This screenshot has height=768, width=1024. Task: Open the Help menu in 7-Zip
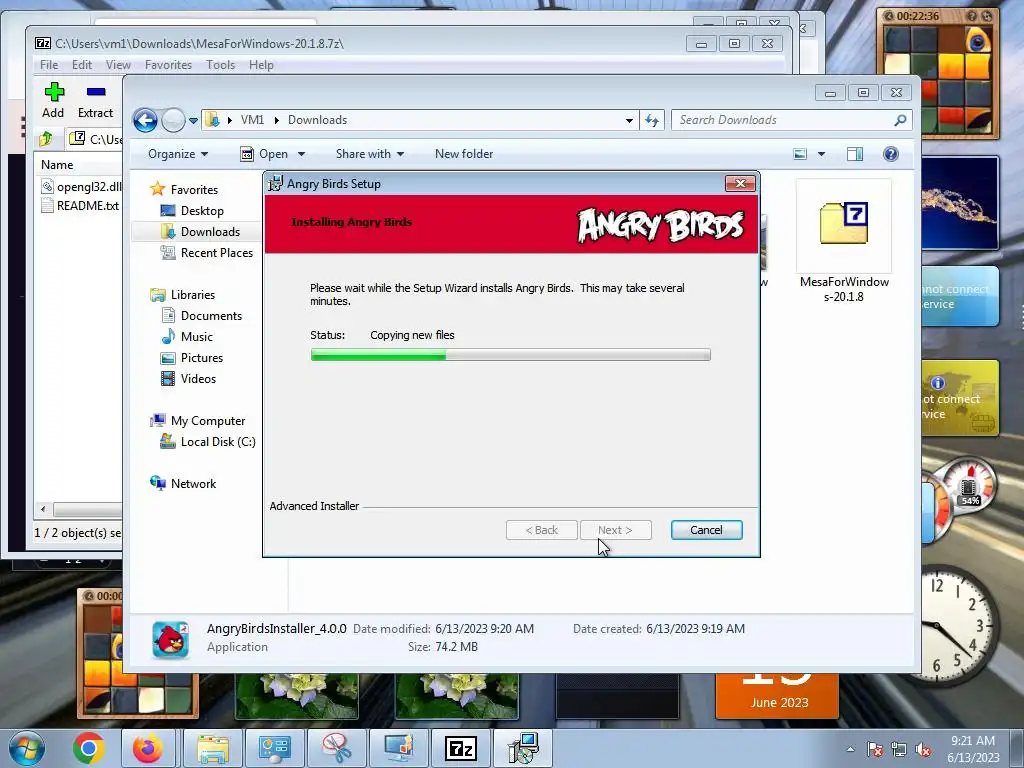[x=261, y=65]
